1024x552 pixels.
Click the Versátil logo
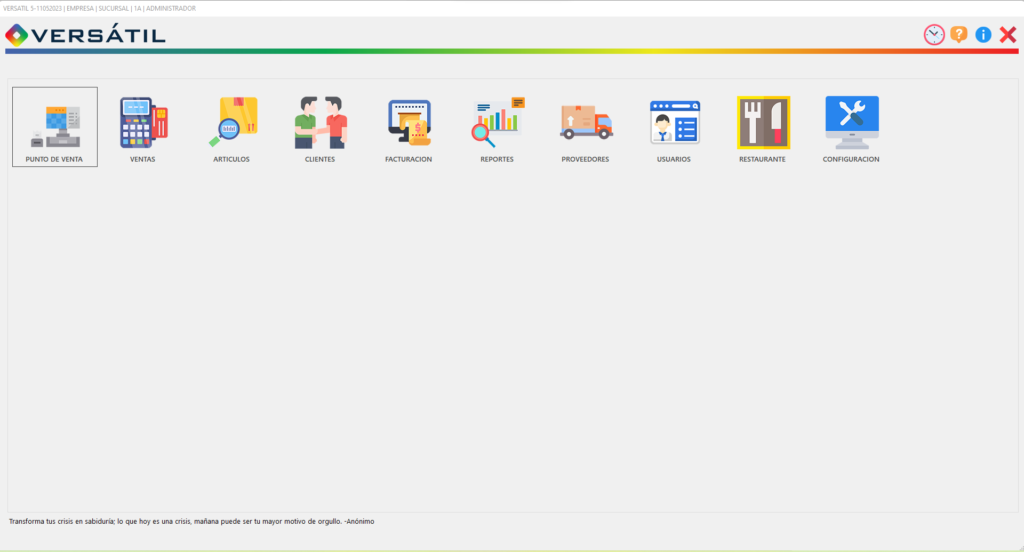86,35
